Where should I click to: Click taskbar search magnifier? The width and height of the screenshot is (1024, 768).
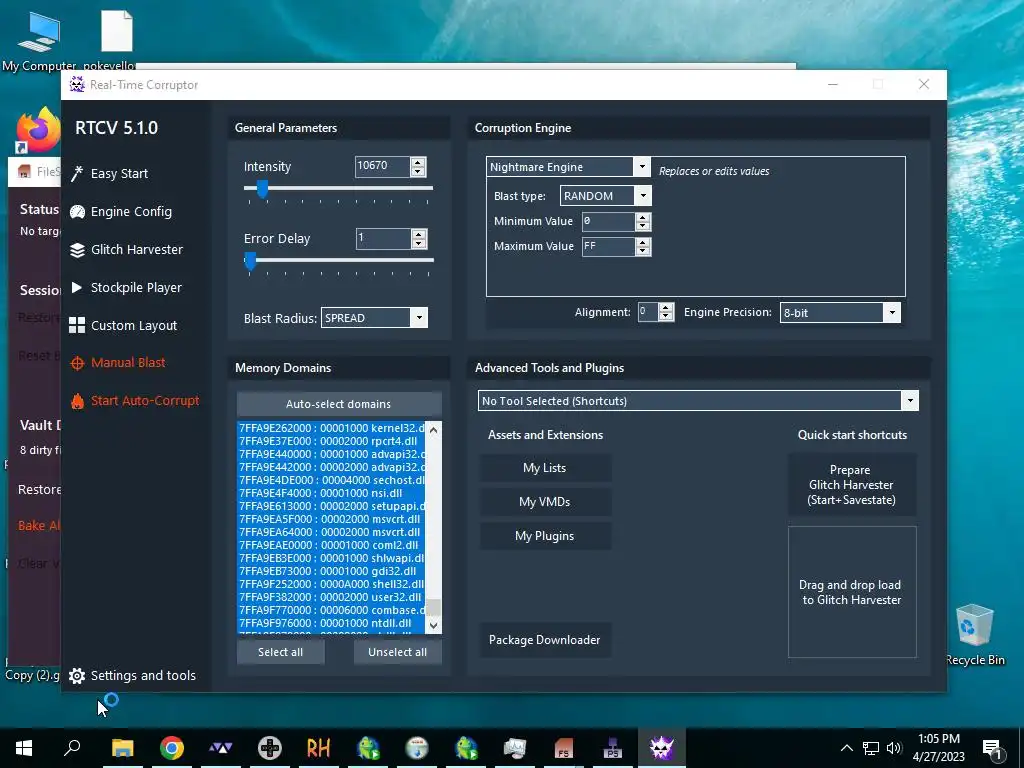tap(72, 748)
